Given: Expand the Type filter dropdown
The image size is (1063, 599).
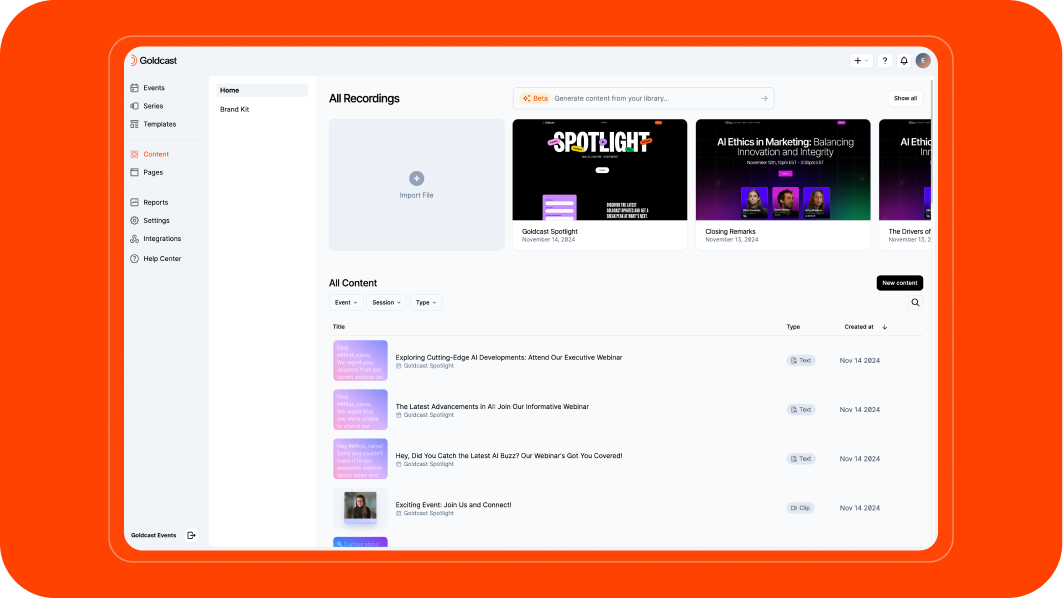Looking at the screenshot, I should coord(426,302).
